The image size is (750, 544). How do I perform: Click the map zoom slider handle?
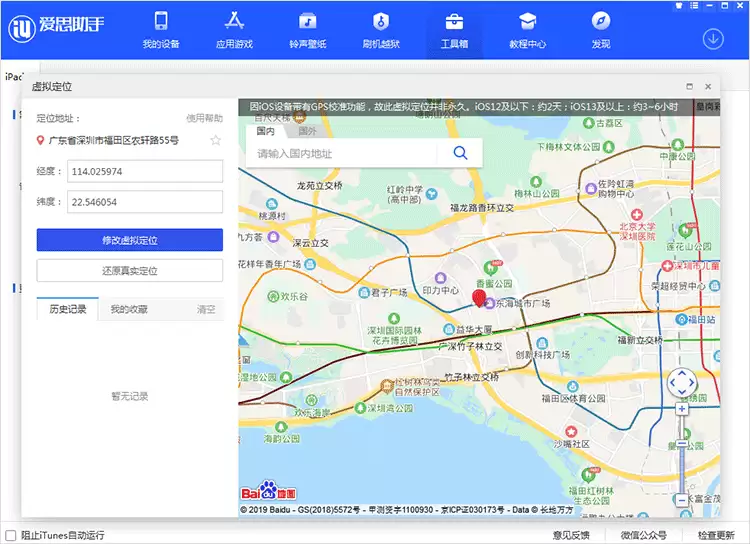(682, 444)
